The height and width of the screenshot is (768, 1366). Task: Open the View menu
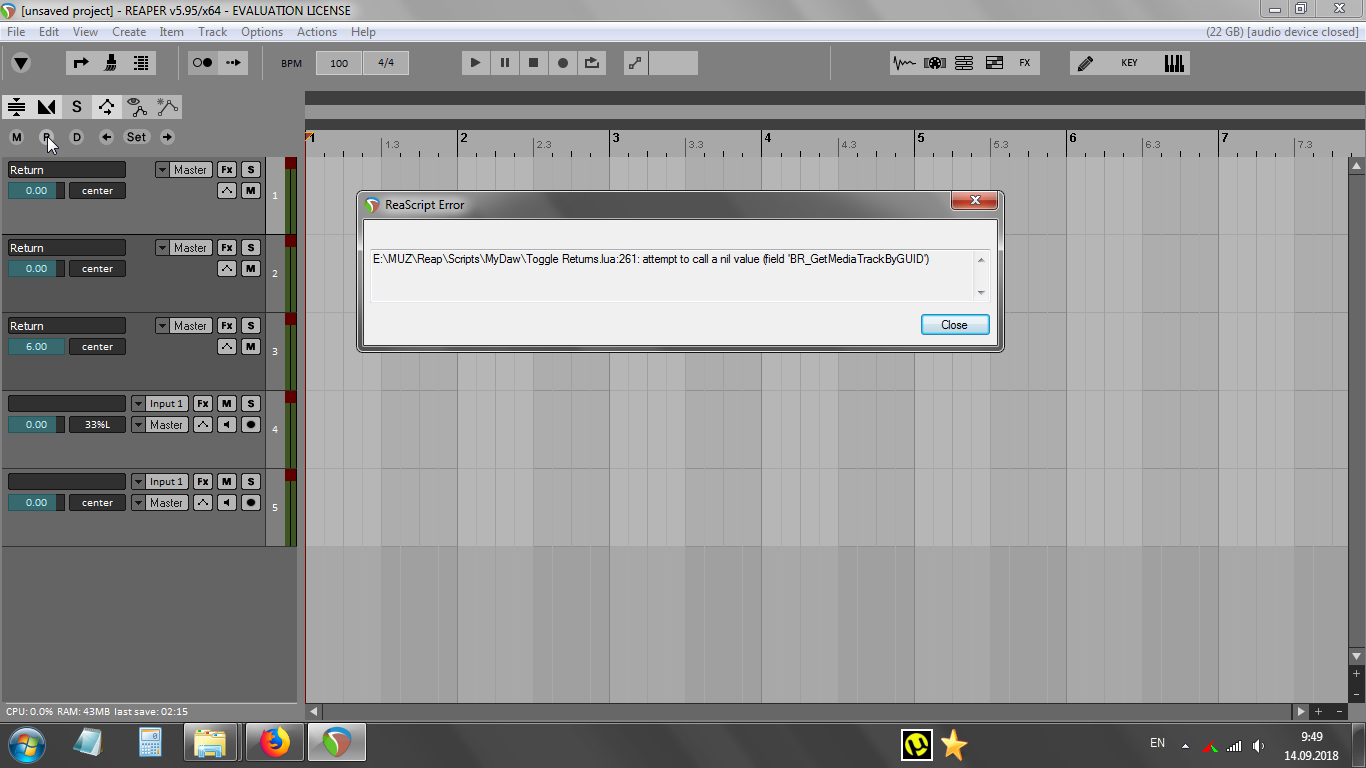pos(85,32)
